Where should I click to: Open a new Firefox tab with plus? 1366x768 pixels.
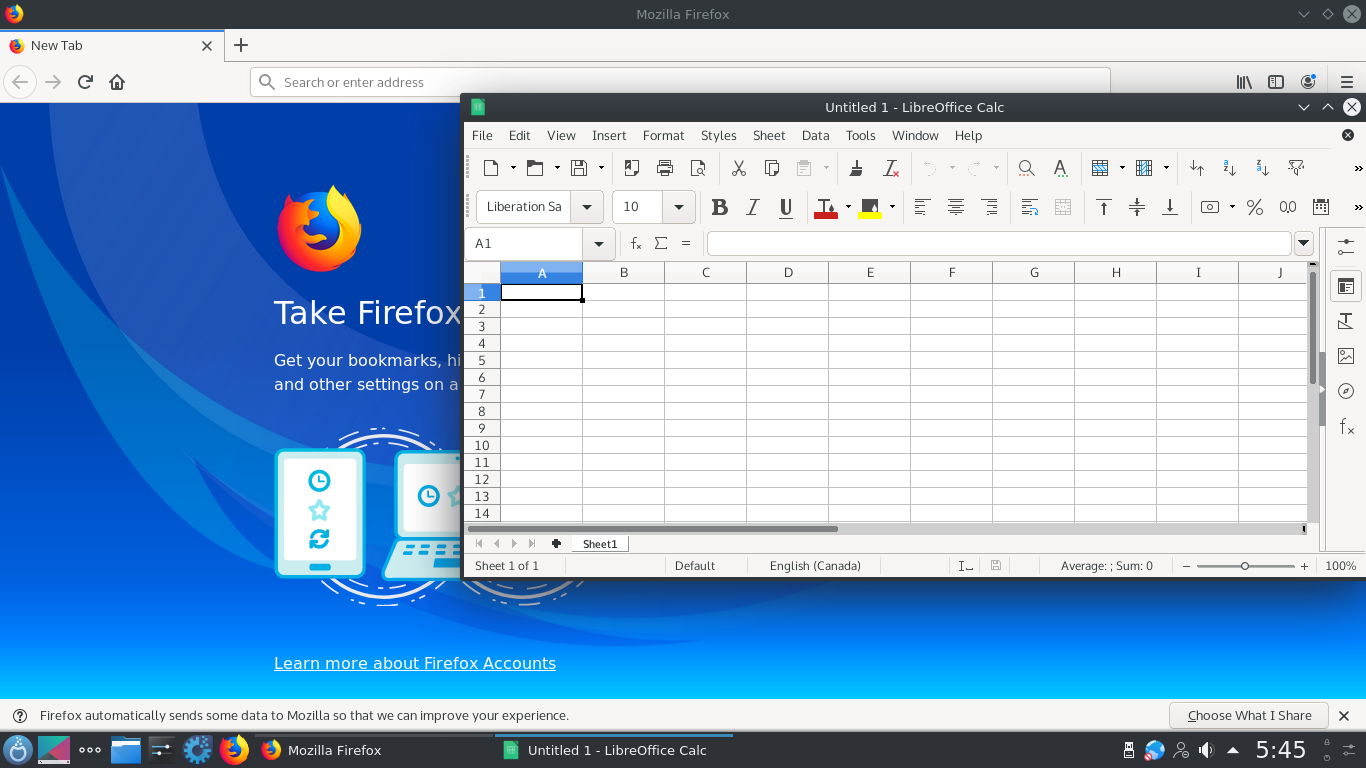(x=241, y=45)
